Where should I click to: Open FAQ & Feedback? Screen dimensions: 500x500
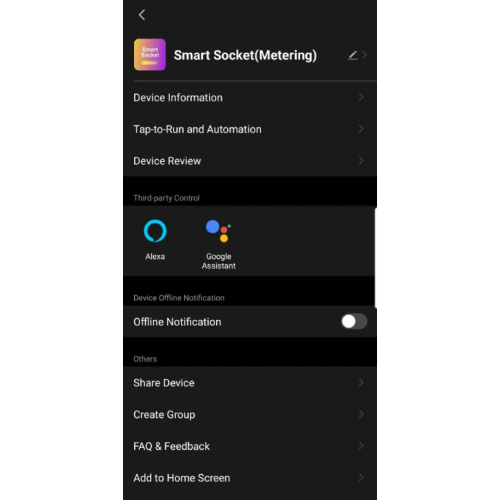coord(250,446)
